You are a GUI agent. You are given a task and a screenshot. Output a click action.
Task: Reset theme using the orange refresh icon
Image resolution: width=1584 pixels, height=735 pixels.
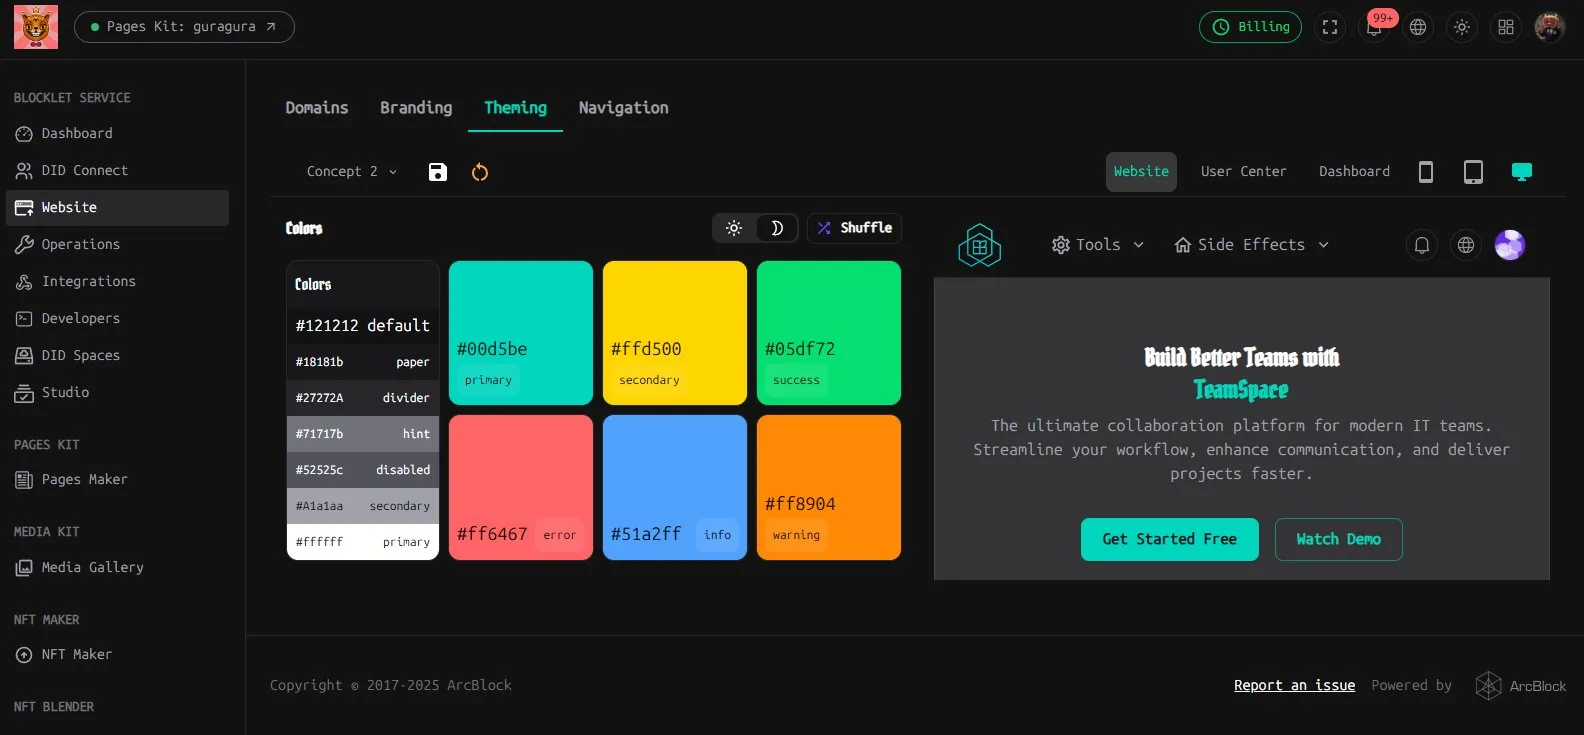(x=480, y=172)
